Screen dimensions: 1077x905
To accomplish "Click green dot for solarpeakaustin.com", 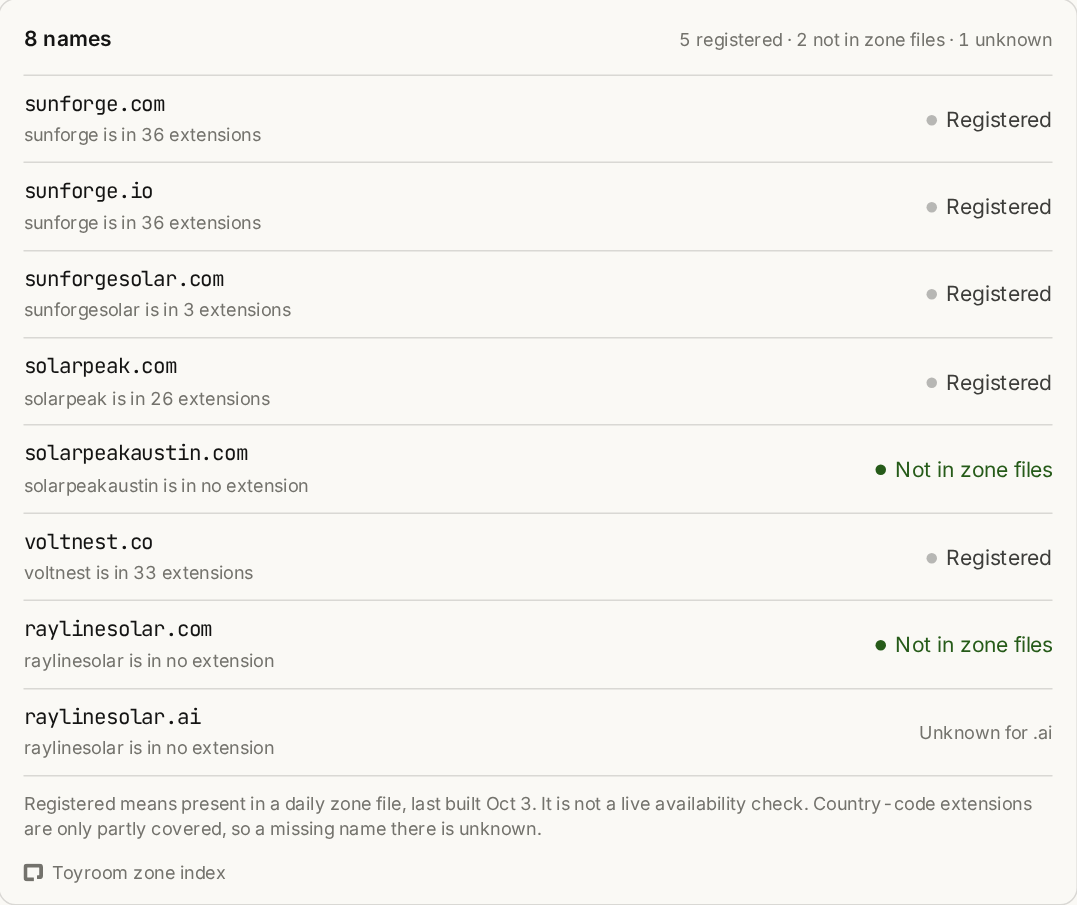I will tap(881, 470).
